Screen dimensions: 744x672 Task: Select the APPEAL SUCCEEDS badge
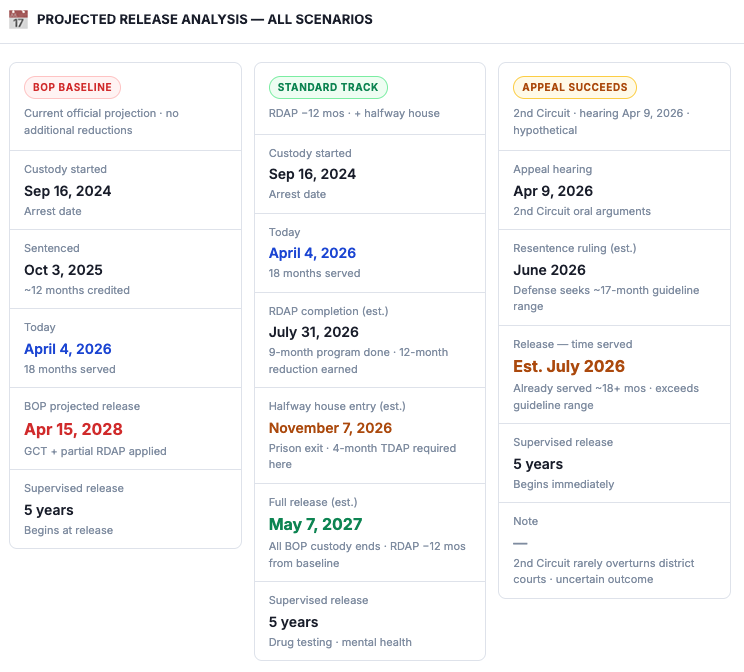tap(575, 87)
